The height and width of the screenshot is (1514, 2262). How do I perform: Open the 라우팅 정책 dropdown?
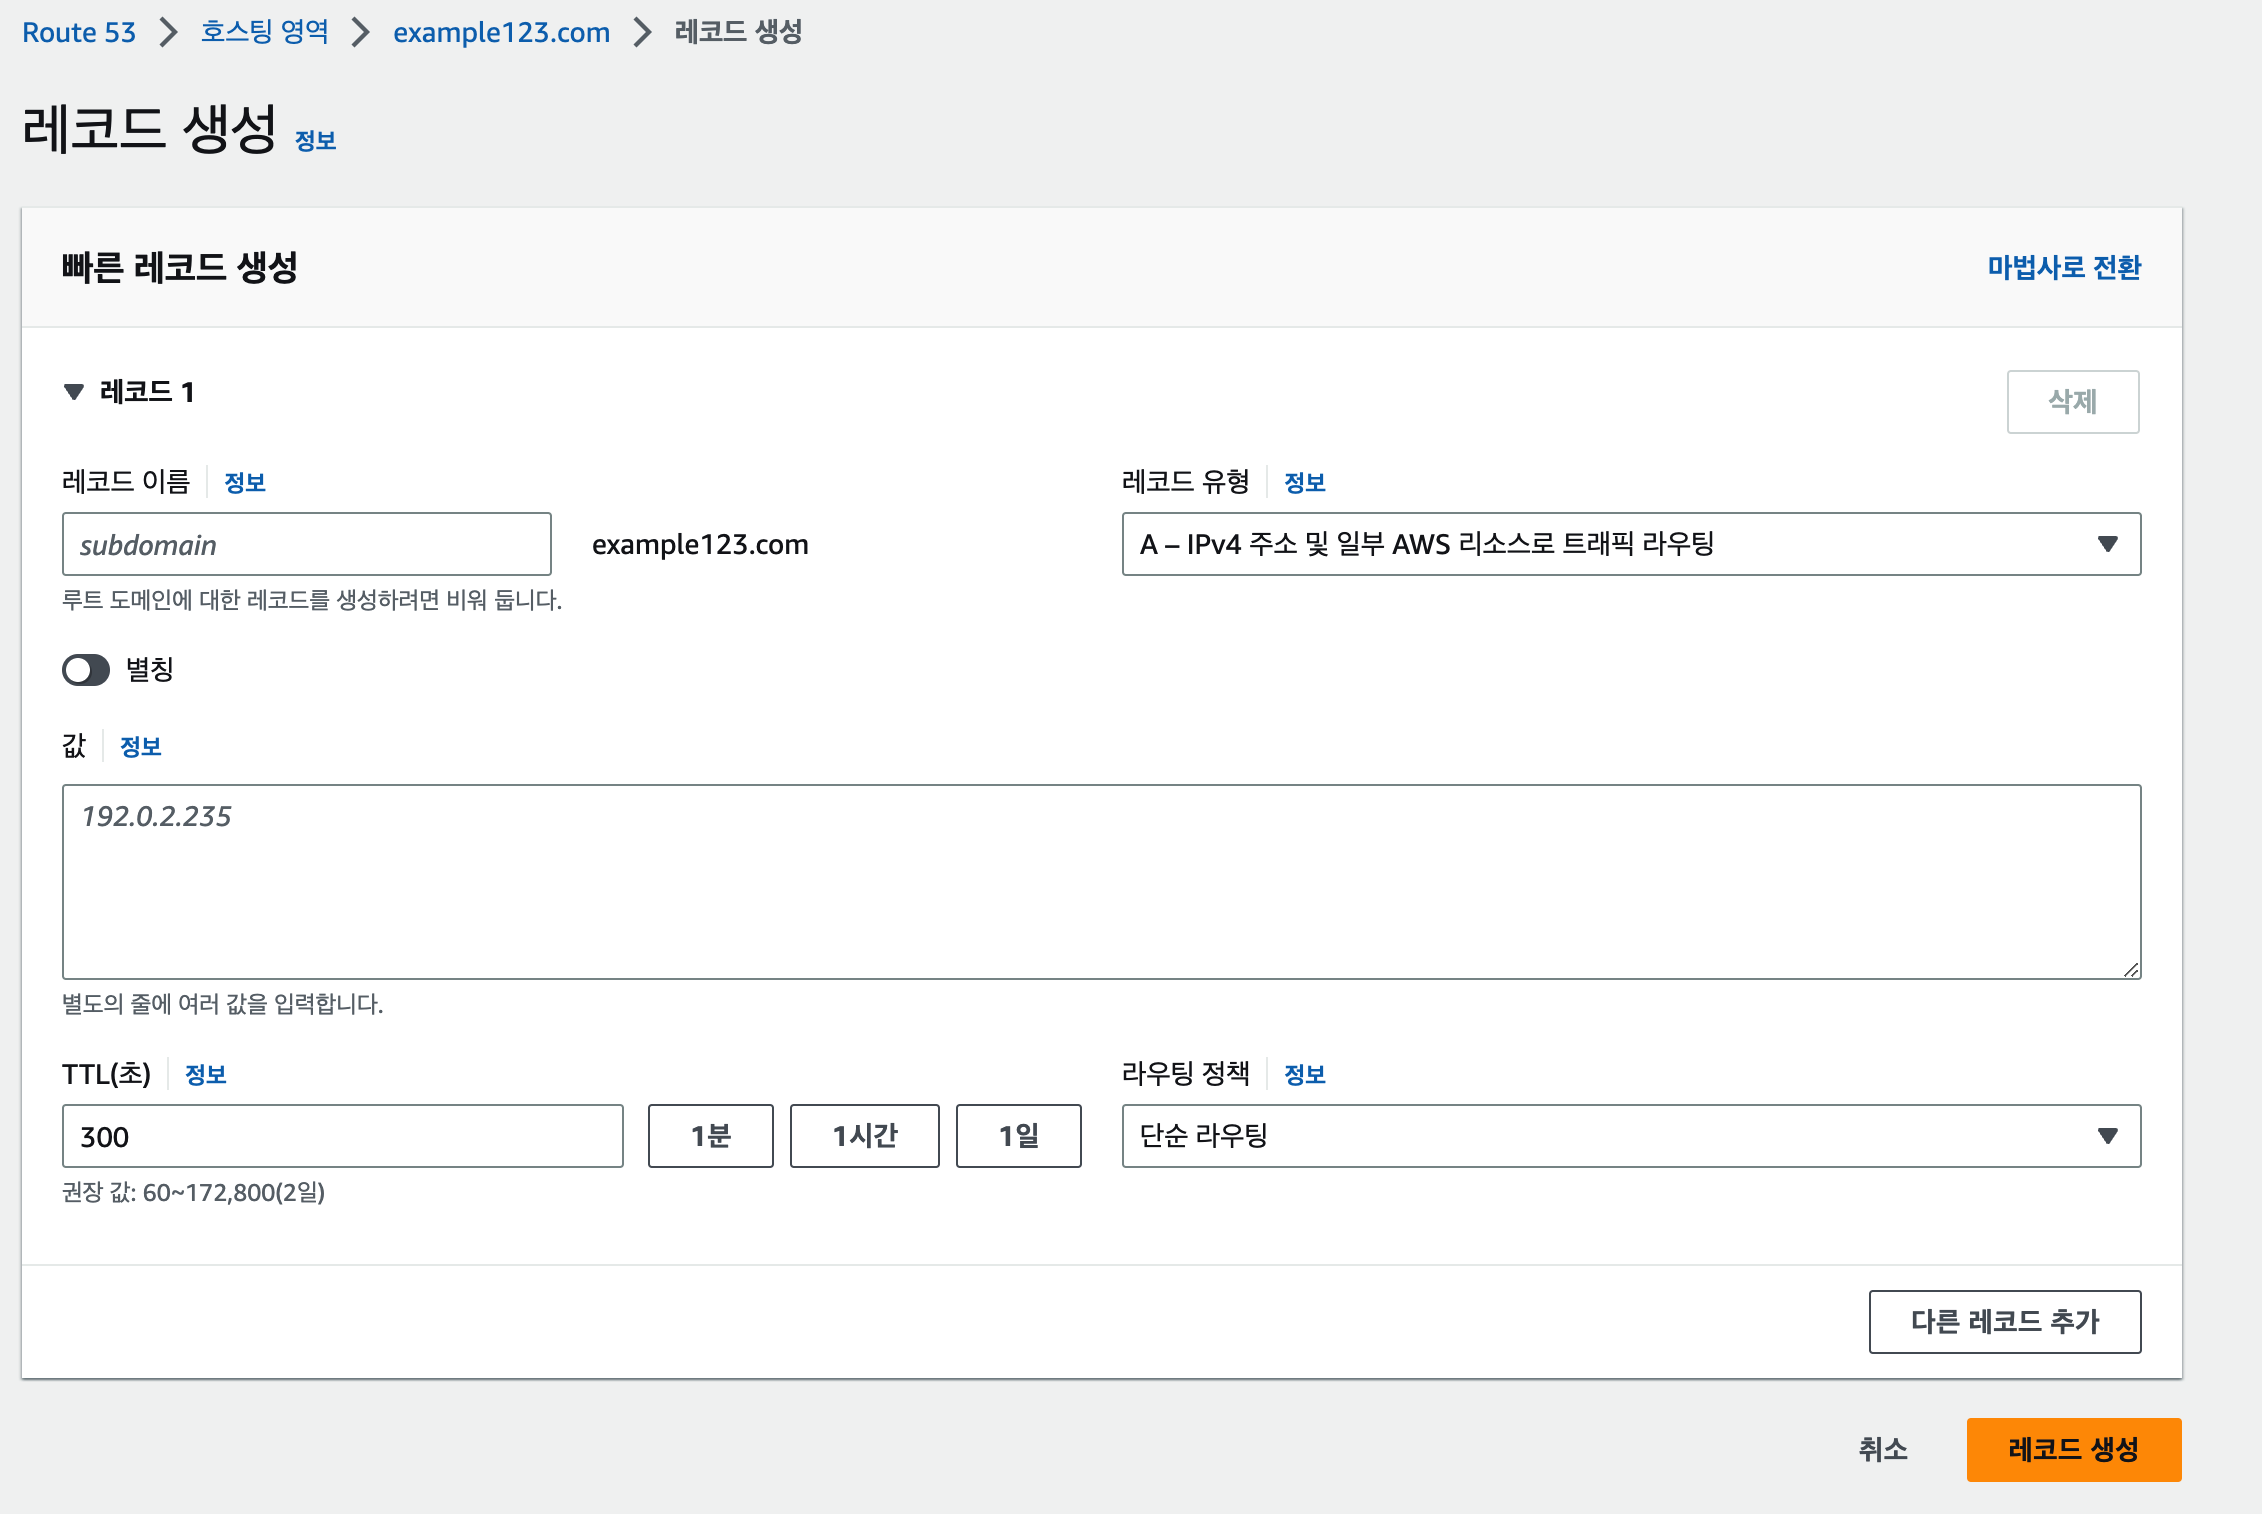tap(1630, 1136)
